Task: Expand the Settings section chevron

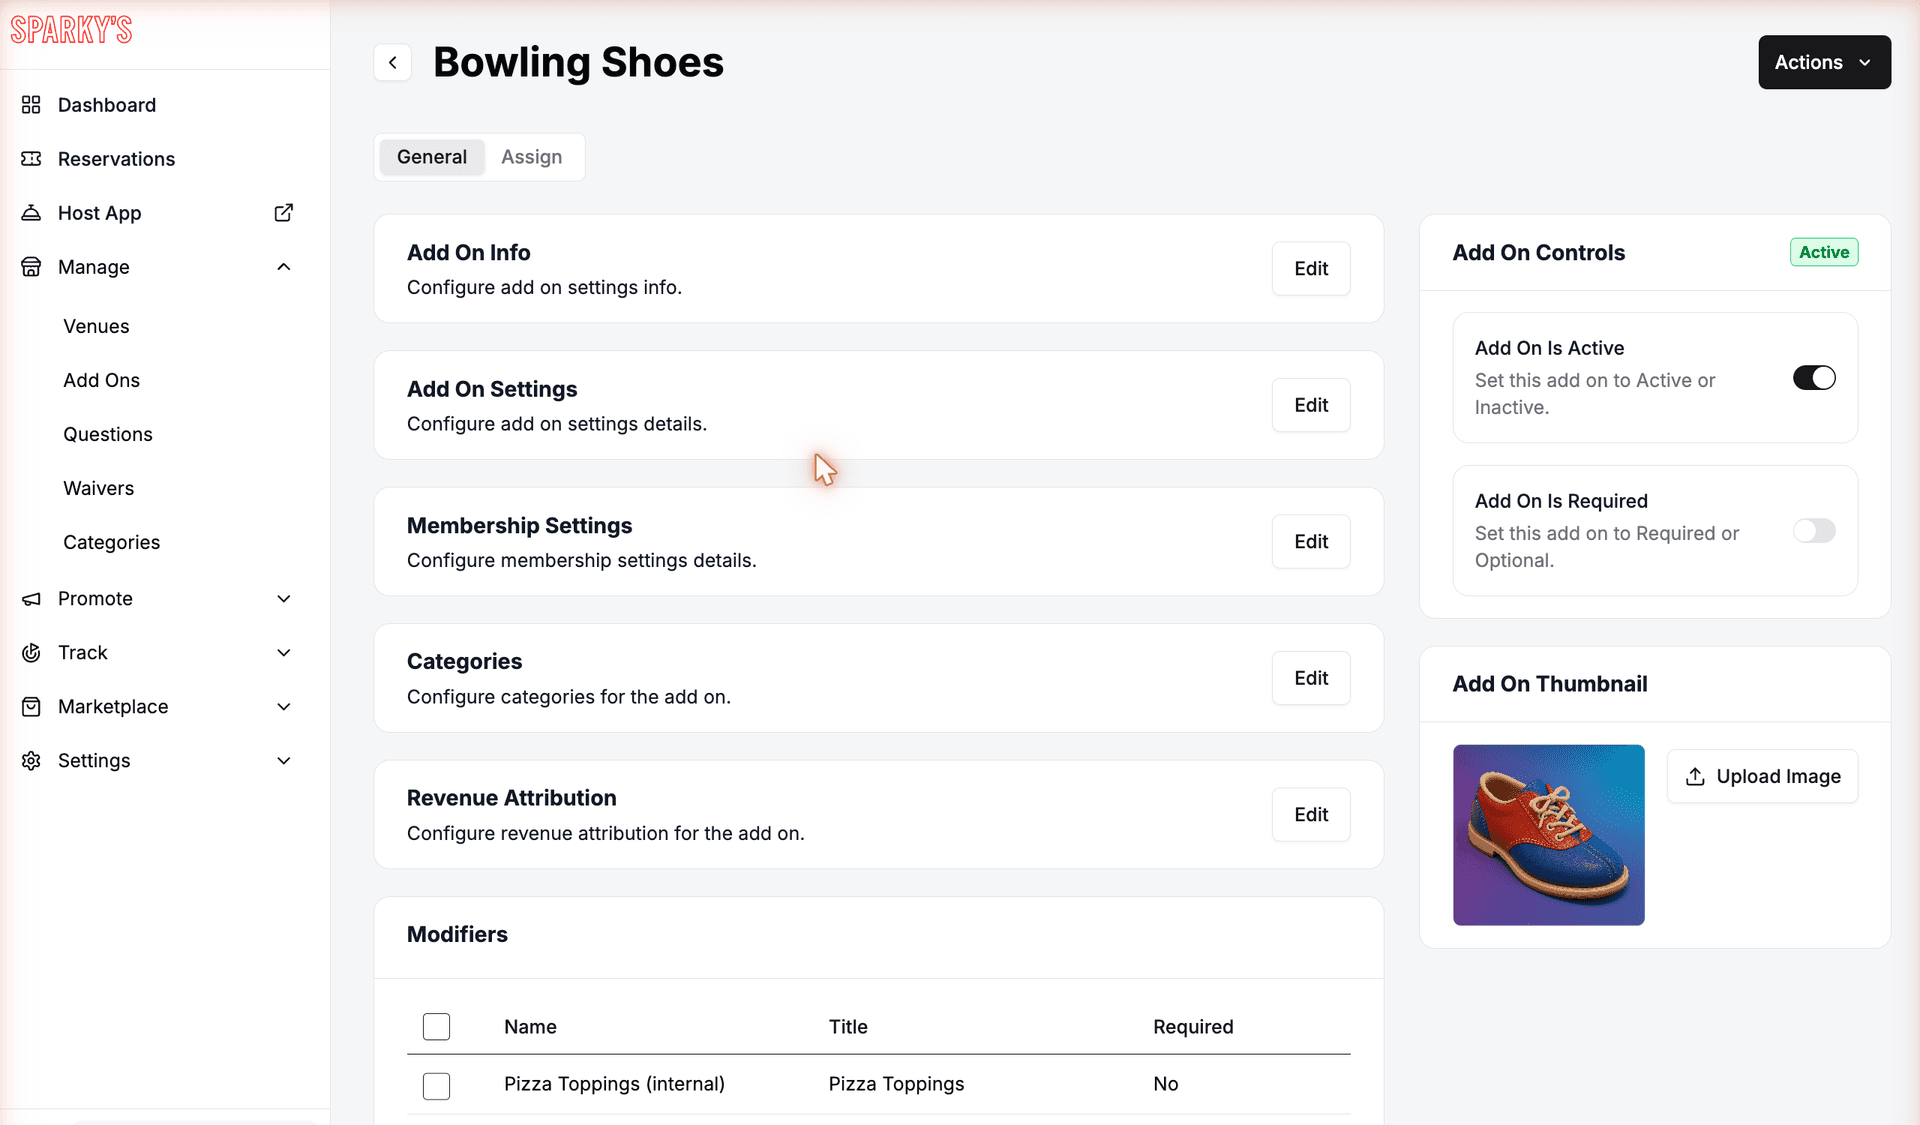Action: coord(284,761)
